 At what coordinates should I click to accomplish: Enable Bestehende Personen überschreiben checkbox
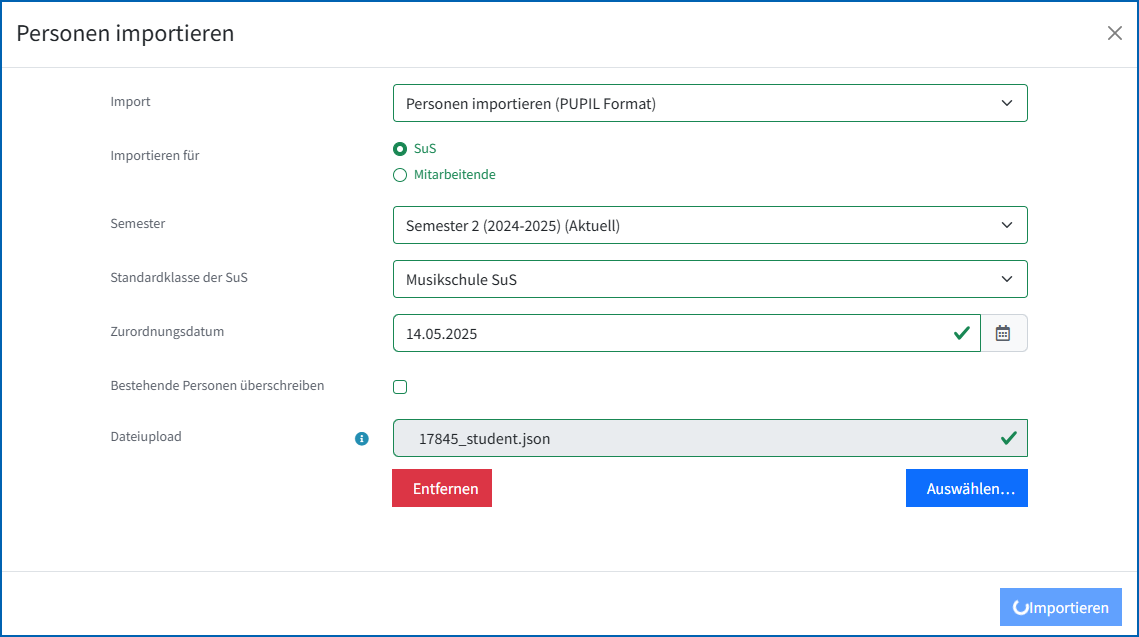tap(400, 387)
